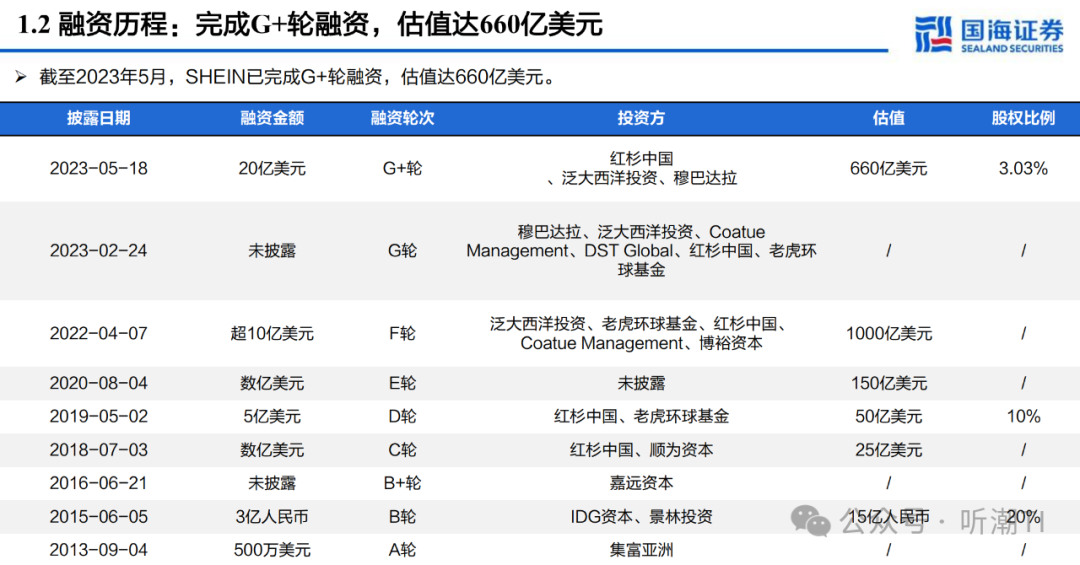
Task: Click the '股权比例' column header
Action: click(1023, 118)
